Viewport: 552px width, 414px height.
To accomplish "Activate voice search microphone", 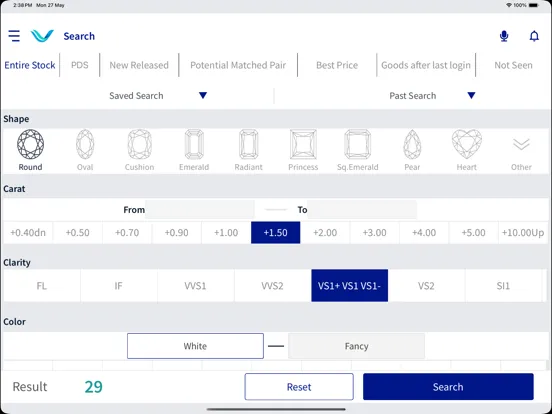I will 504,36.
